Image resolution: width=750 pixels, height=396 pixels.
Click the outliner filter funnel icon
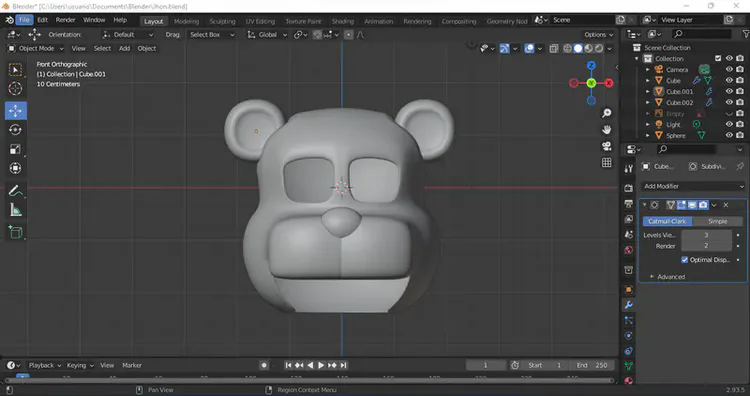tap(746, 34)
